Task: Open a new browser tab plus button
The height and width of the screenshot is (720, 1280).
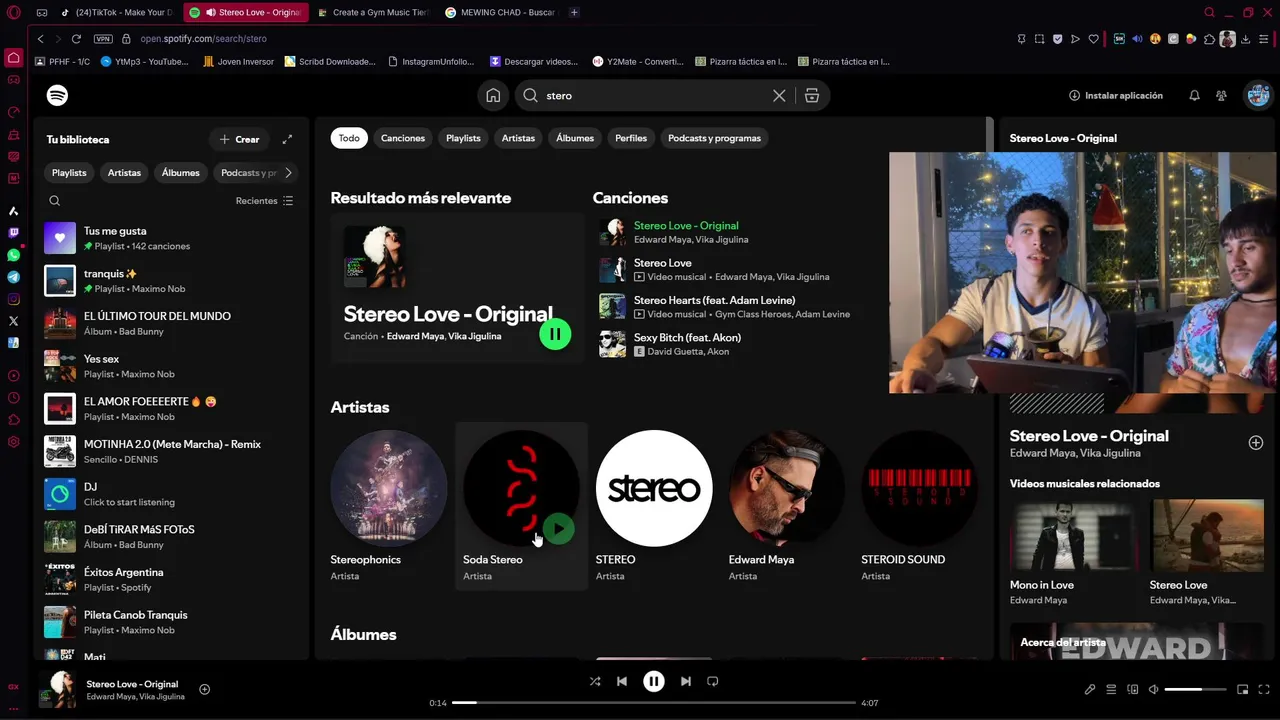Action: (574, 13)
